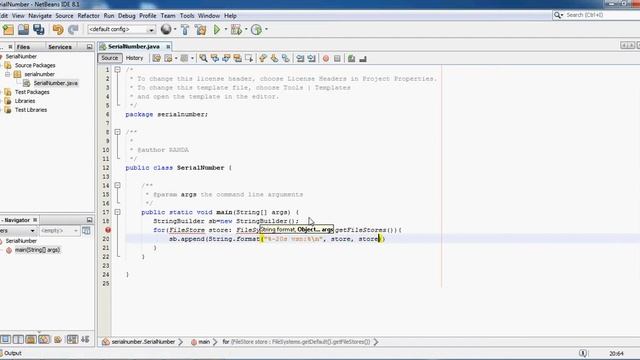
Task: Select the SerialNumber.java editor tab
Action: [x=134, y=47]
